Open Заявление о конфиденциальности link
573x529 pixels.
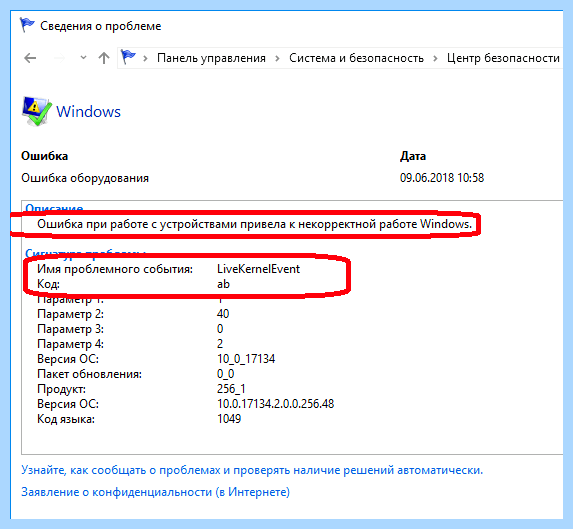[x=155, y=492]
